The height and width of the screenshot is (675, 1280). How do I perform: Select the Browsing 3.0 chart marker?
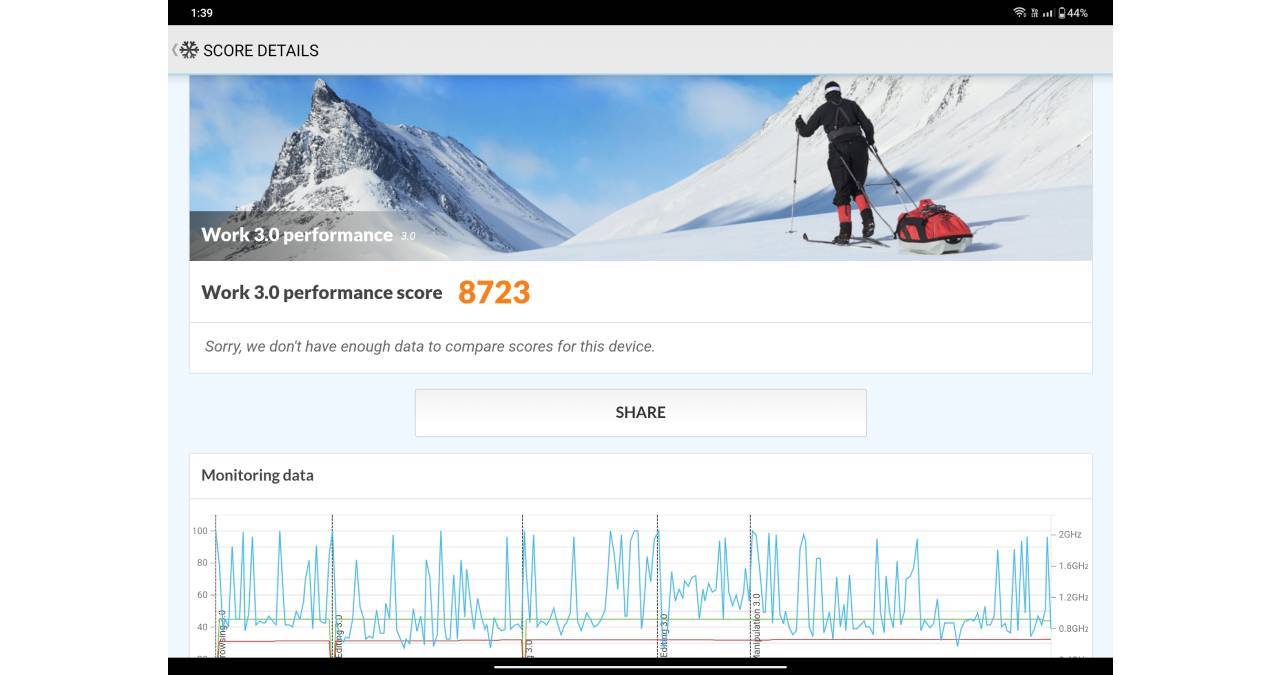coord(222,632)
